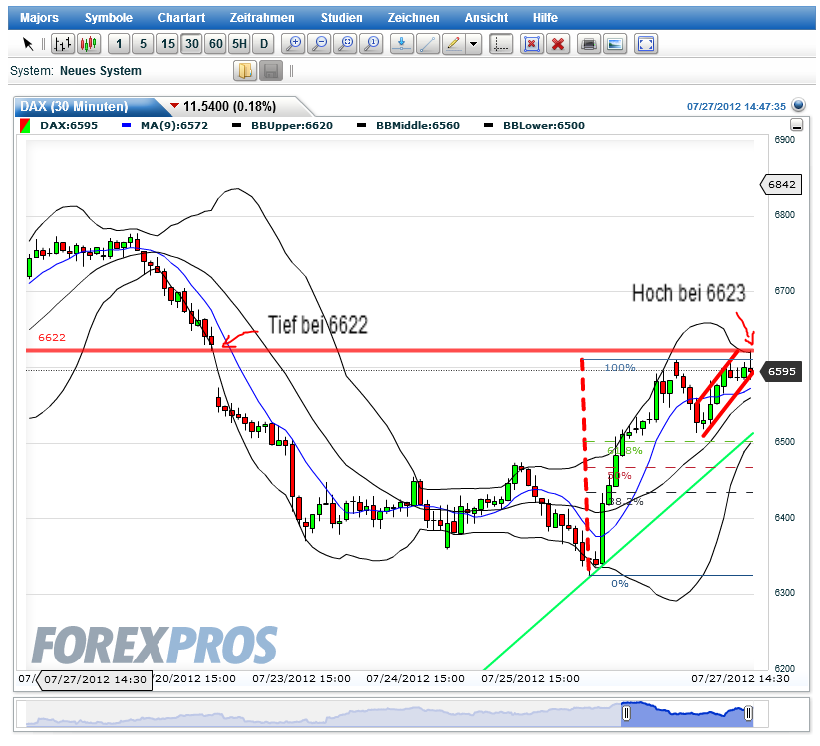Switch to bar chart type
The width and height of the screenshot is (820, 746).
pos(63,44)
